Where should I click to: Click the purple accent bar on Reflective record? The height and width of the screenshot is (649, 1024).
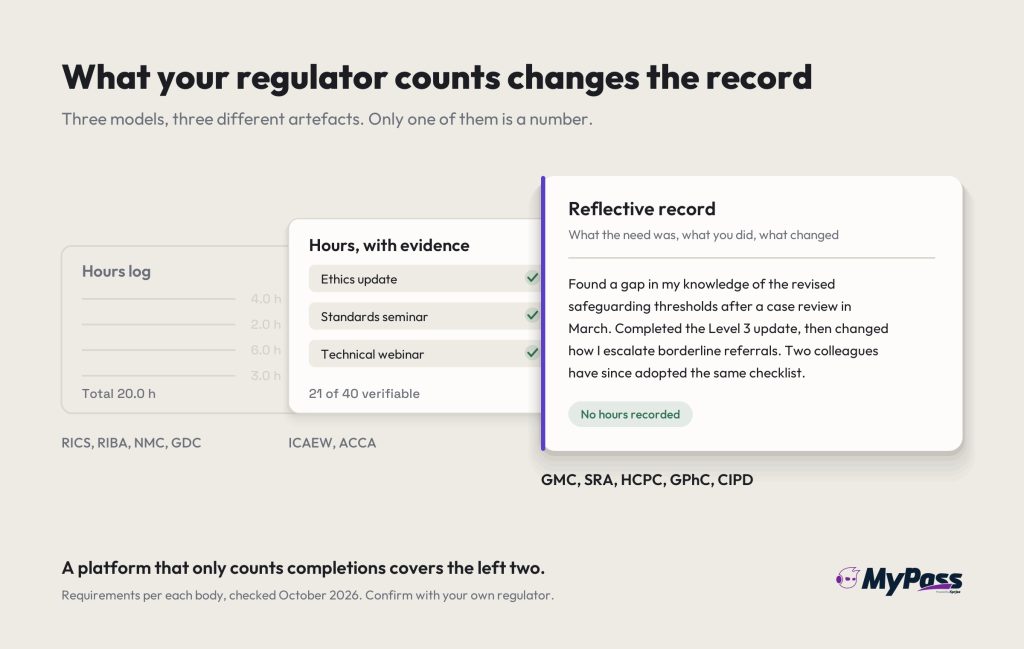point(543,313)
